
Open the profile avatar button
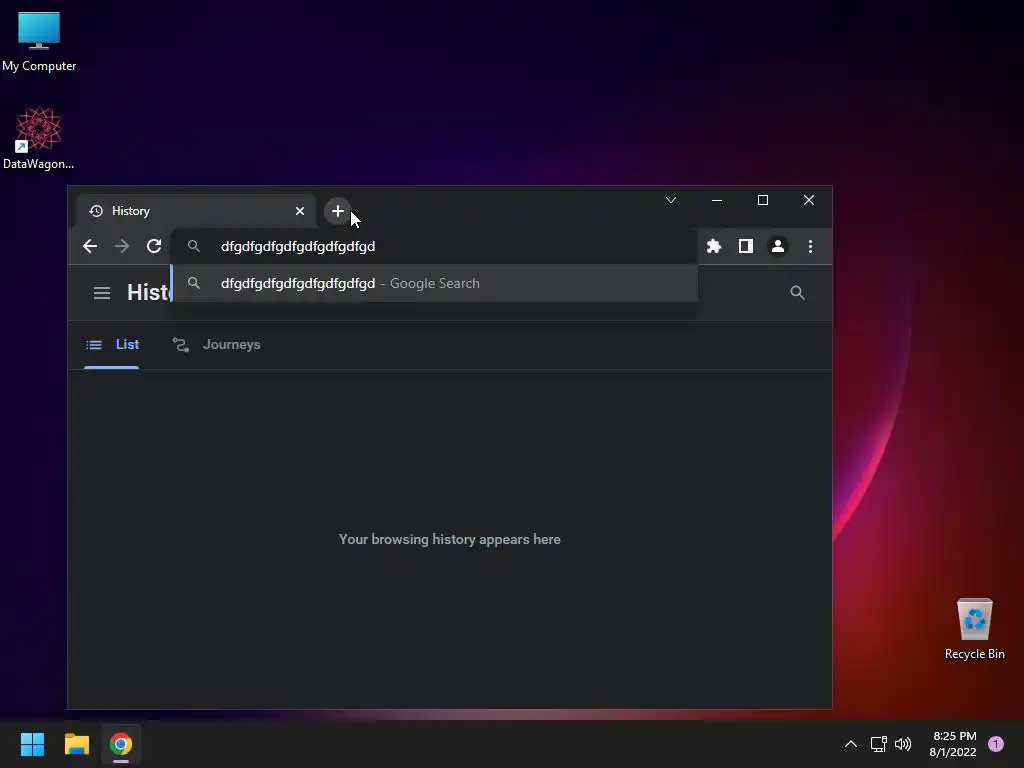coord(778,246)
